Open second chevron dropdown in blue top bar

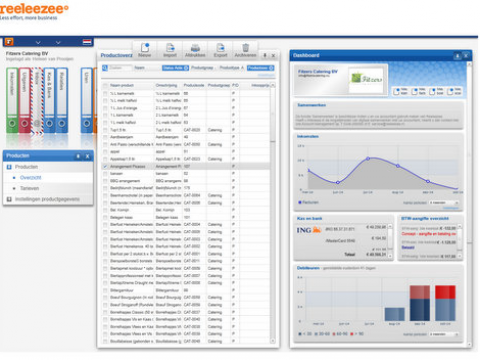[58, 43]
